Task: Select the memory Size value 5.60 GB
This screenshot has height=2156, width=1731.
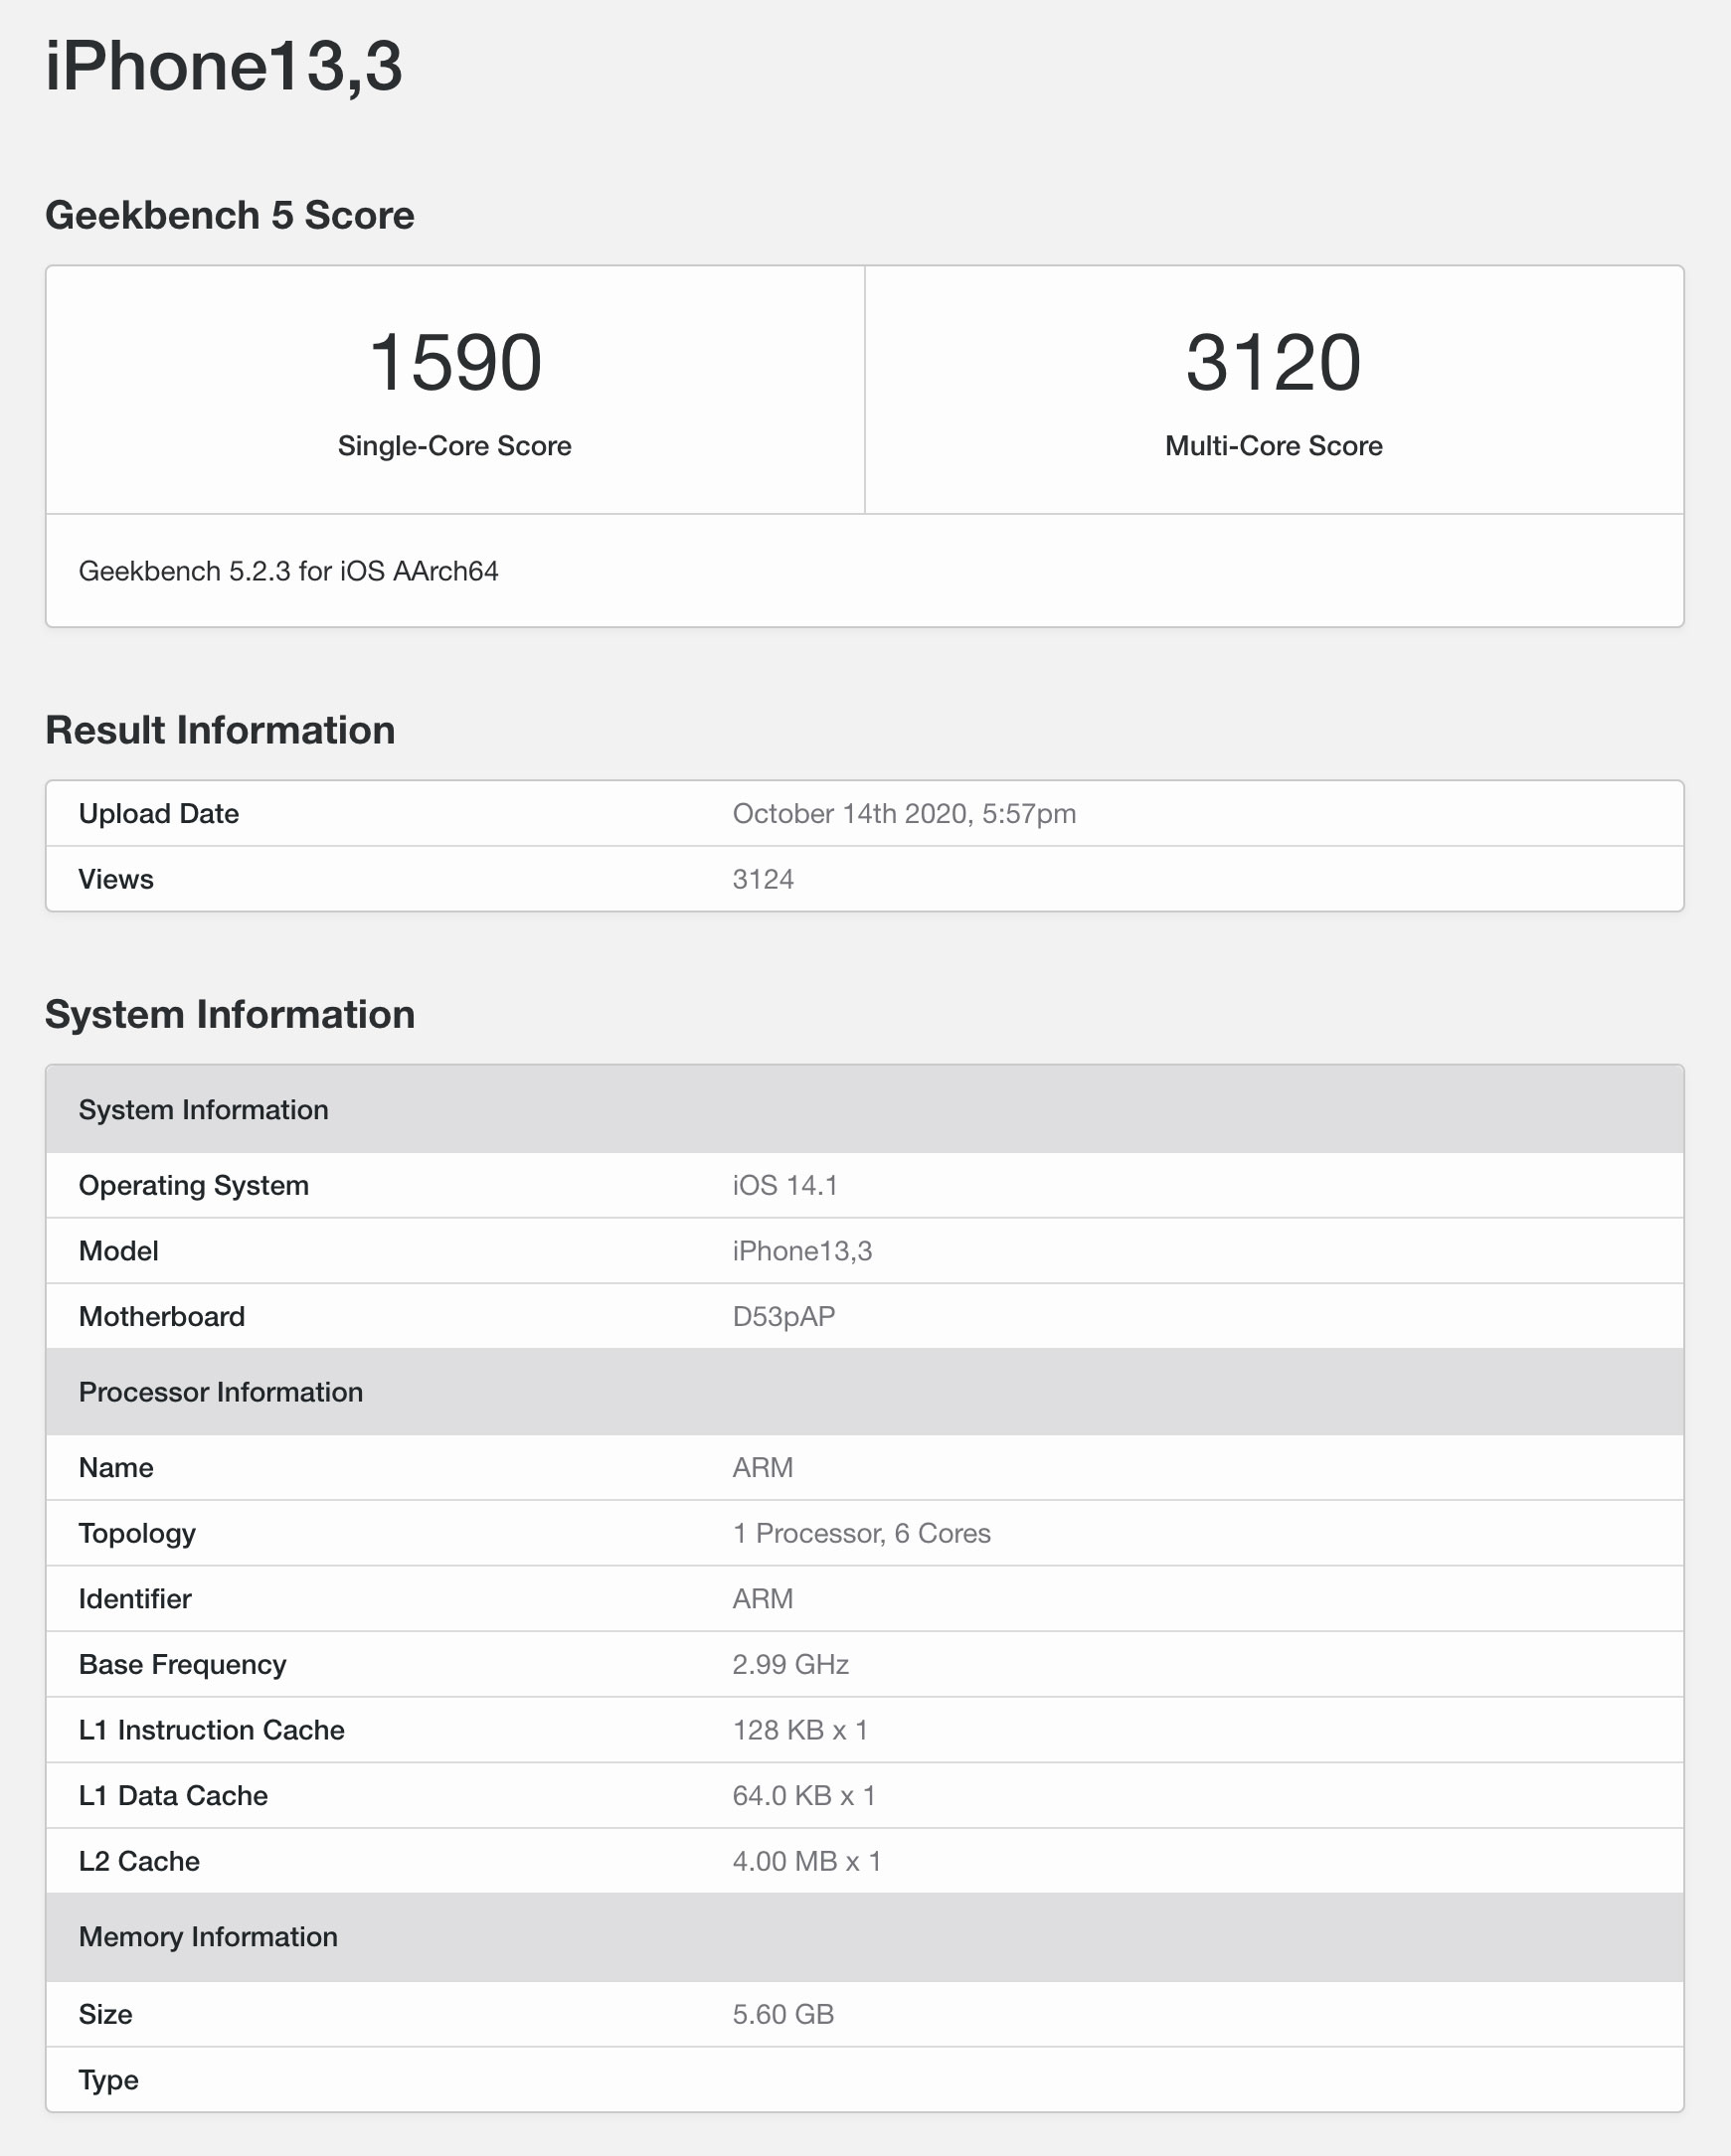Action: [x=783, y=2015]
